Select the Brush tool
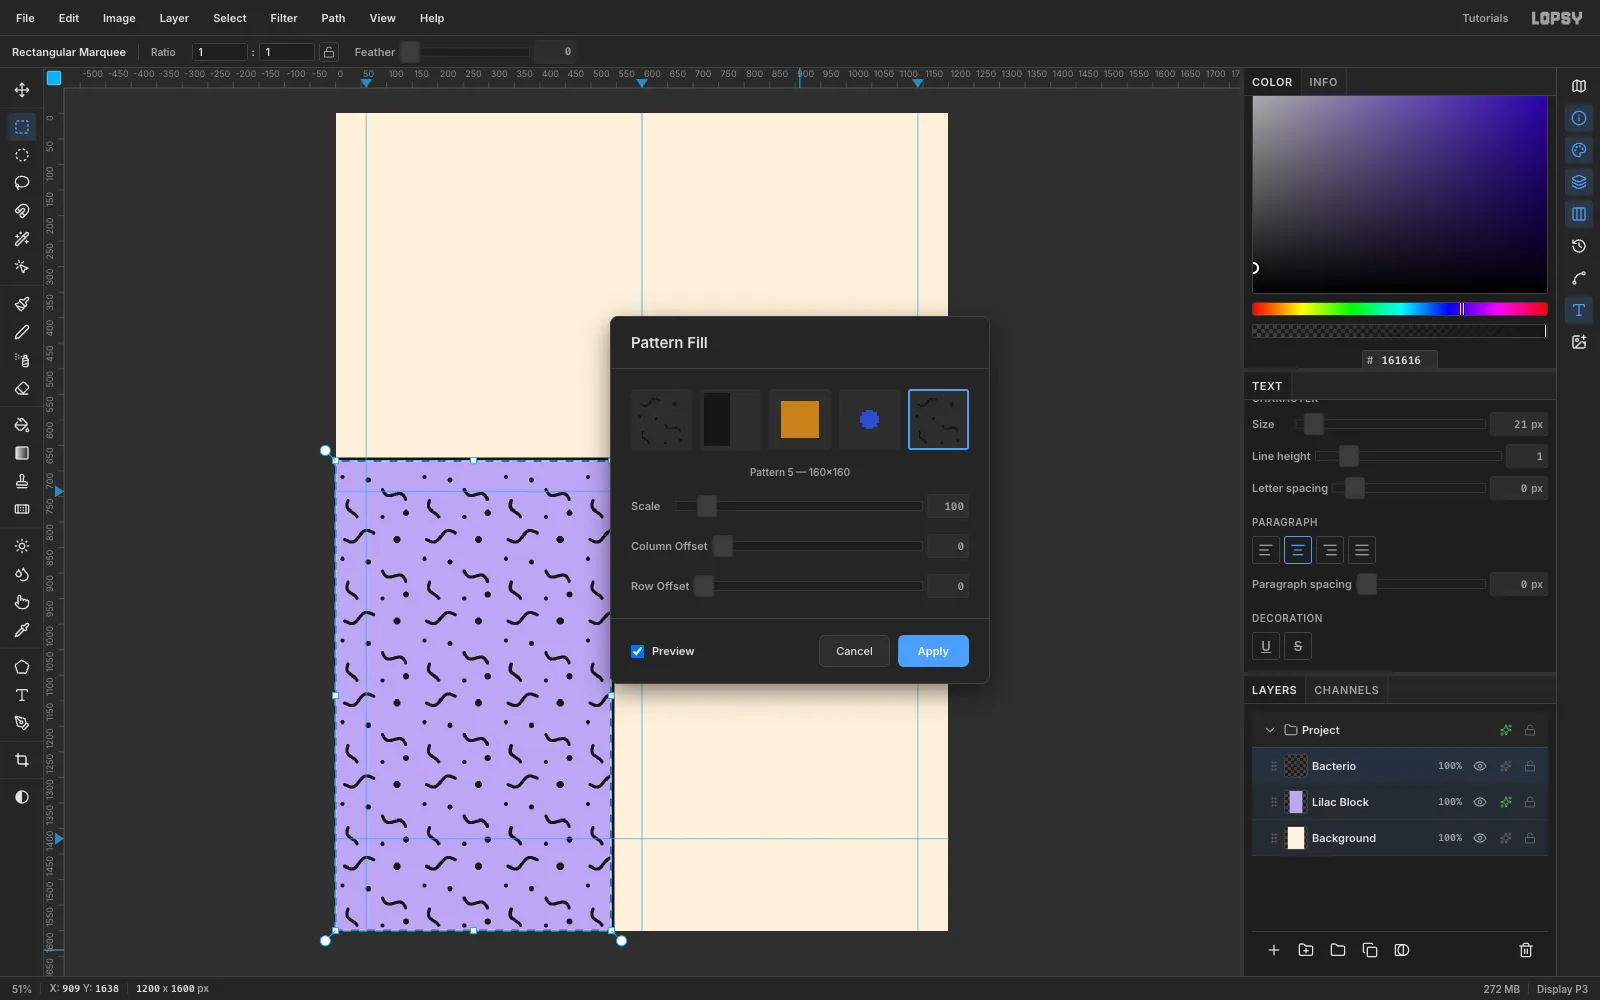 point(22,304)
